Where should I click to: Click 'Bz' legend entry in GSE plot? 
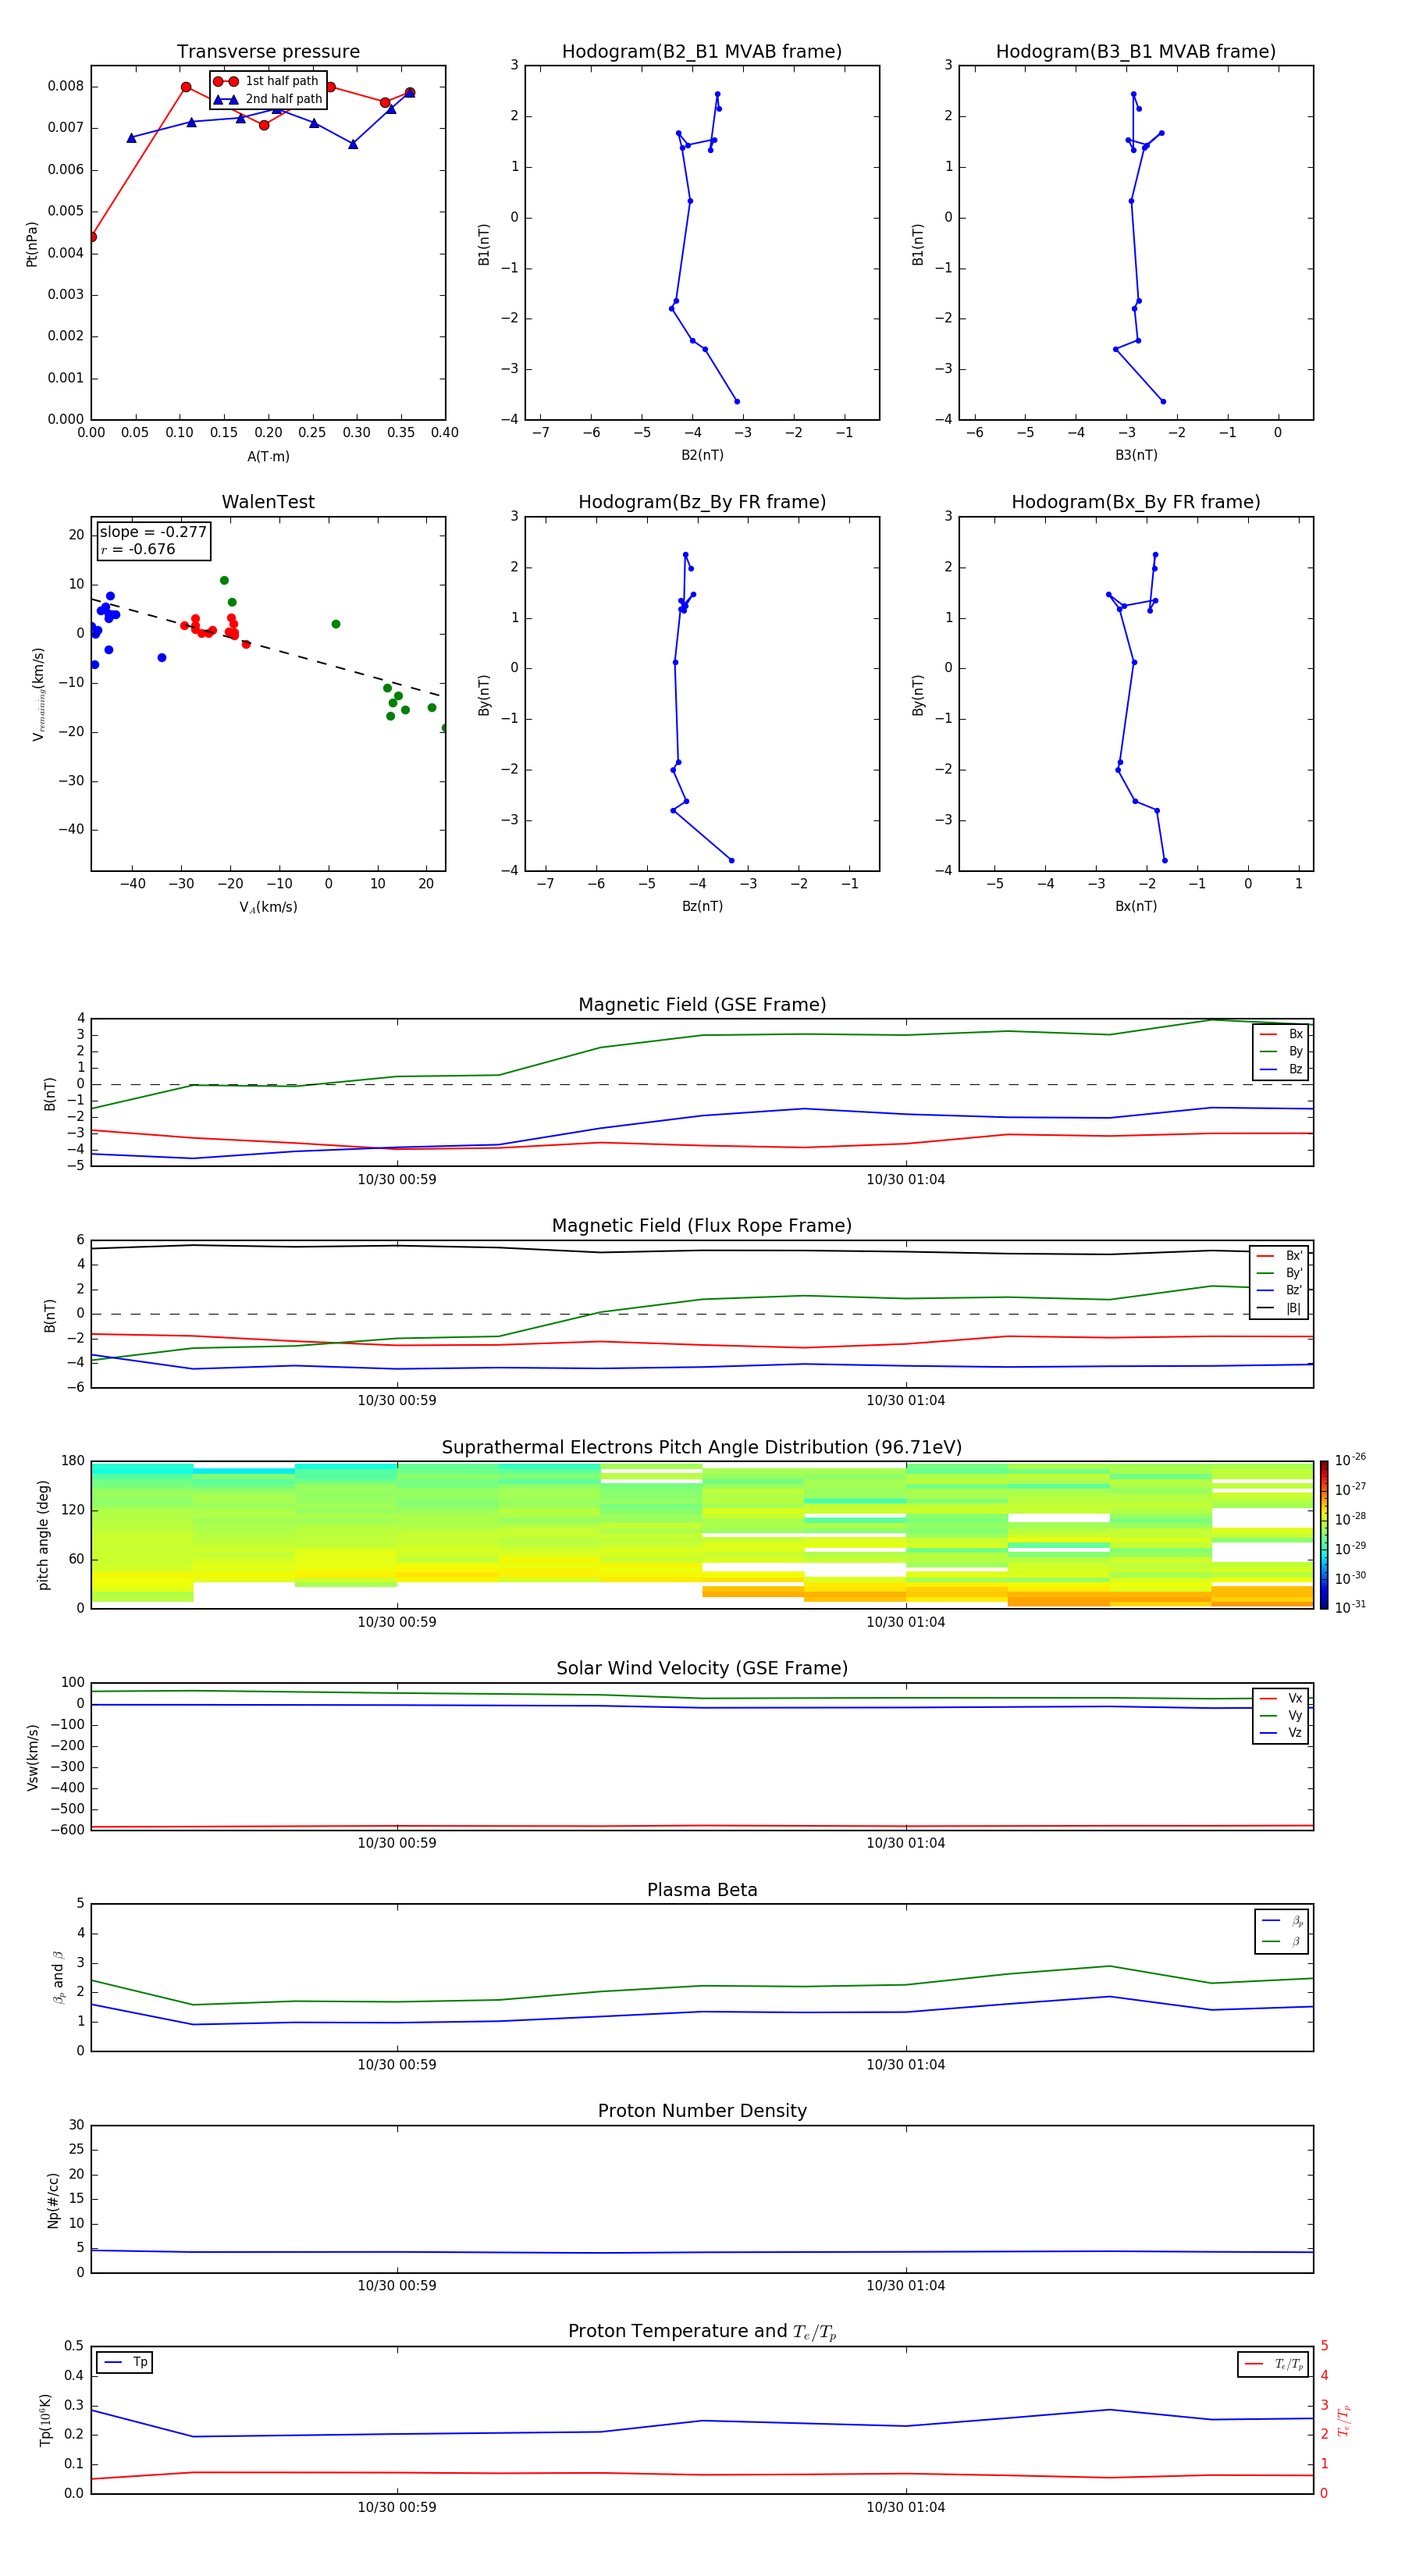click(1281, 1069)
